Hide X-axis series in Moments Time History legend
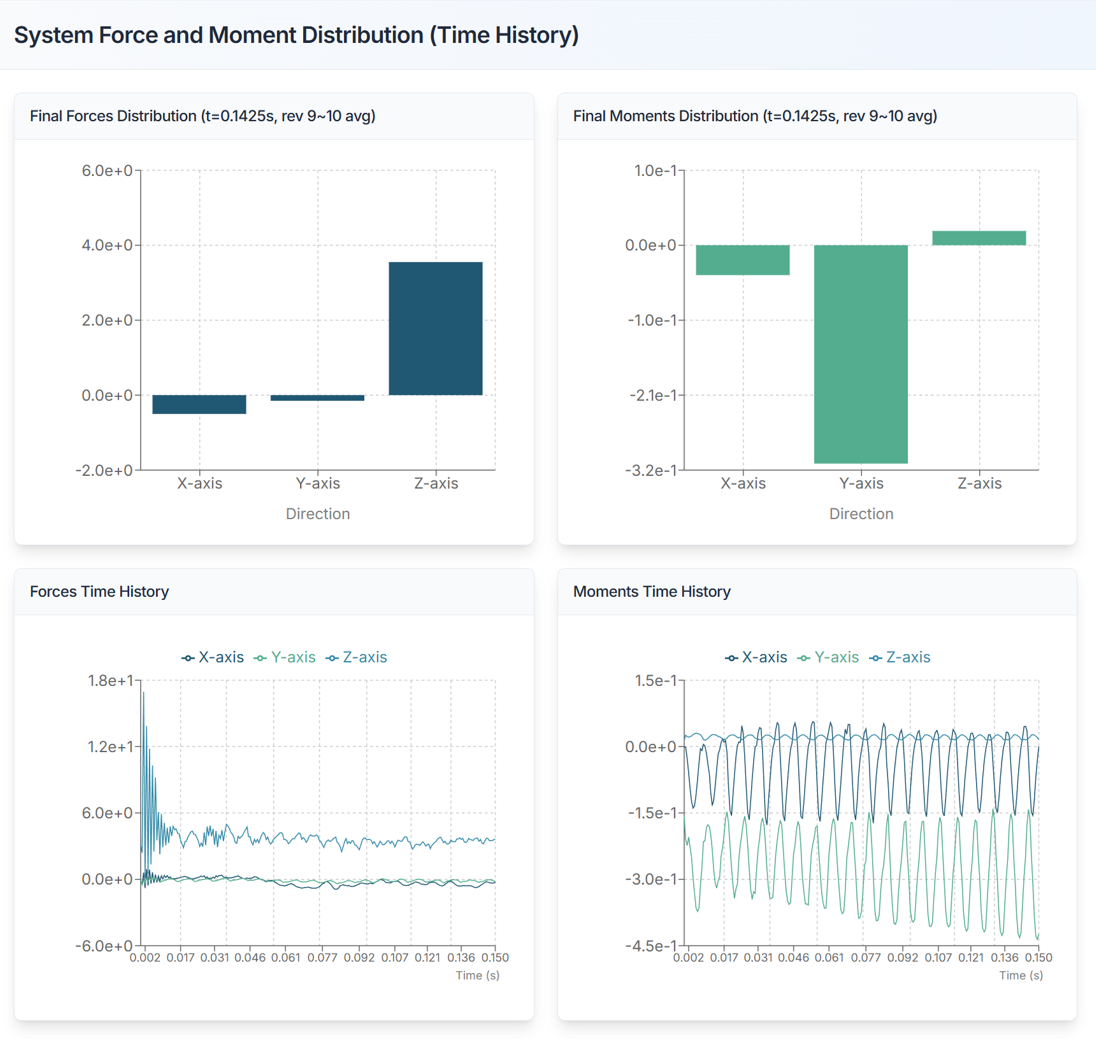 point(756,658)
